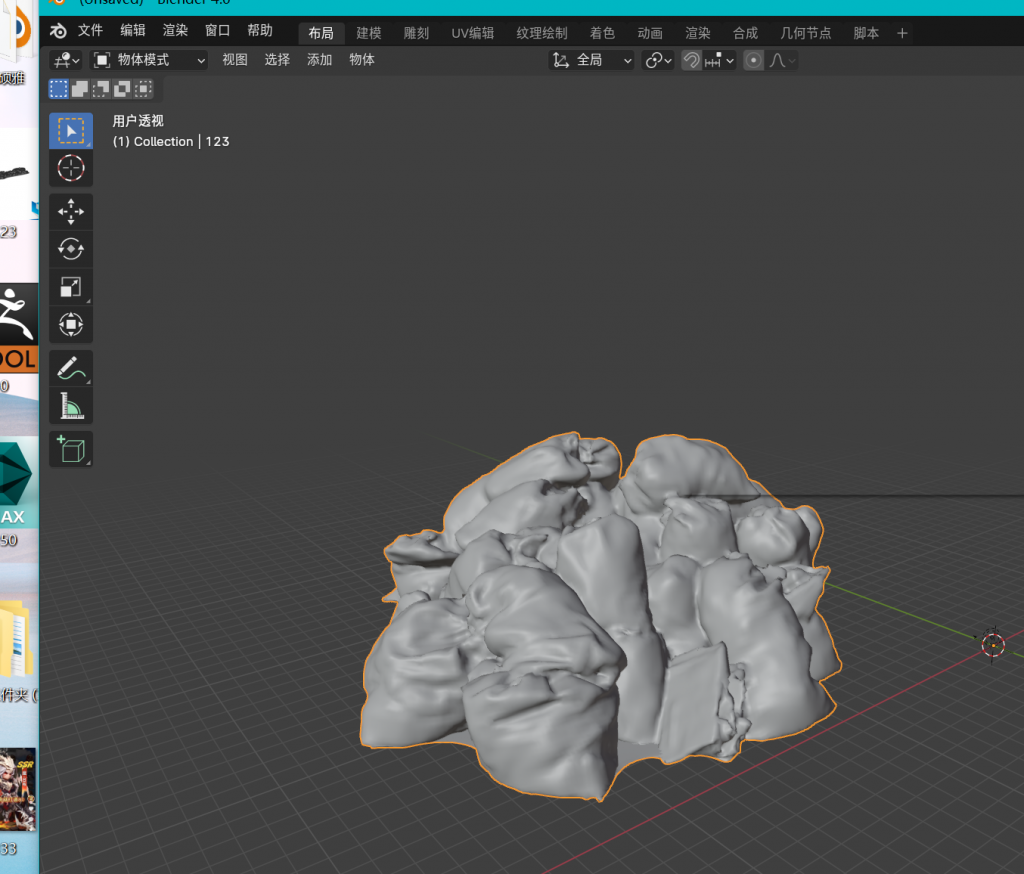Open the 视图 viewport menu

235,60
